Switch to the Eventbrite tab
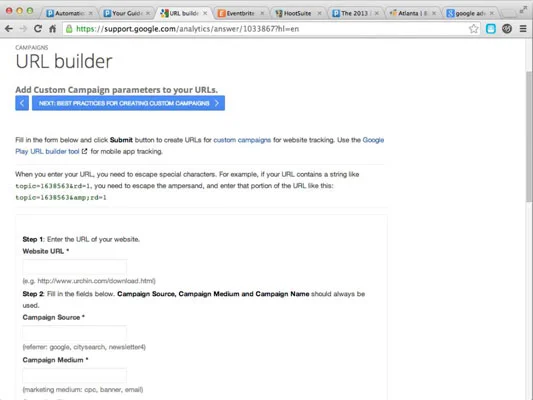 click(240, 13)
